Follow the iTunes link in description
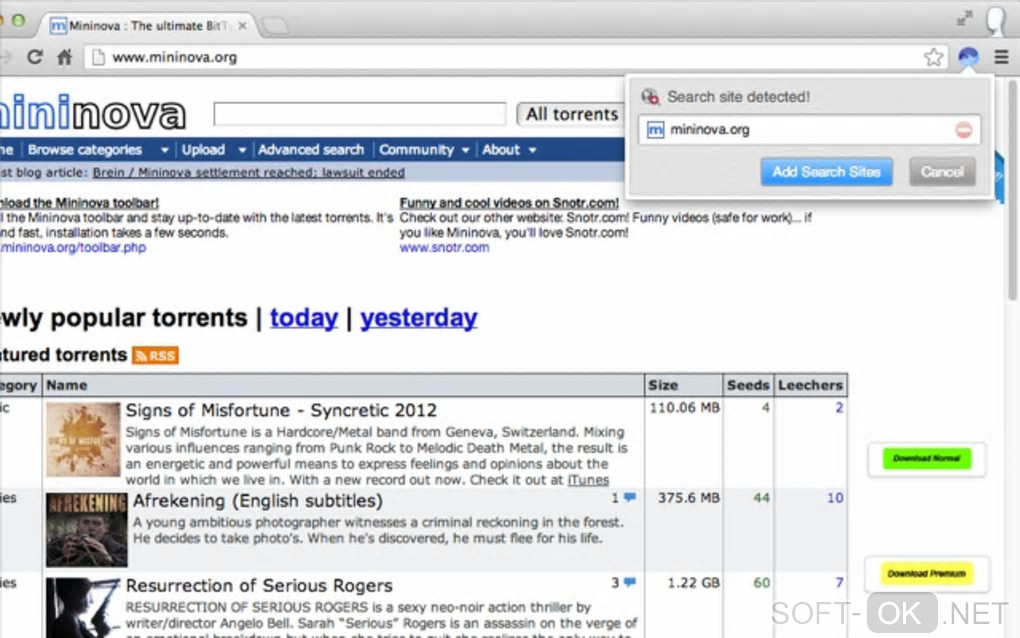This screenshot has width=1020, height=638. tap(588, 480)
